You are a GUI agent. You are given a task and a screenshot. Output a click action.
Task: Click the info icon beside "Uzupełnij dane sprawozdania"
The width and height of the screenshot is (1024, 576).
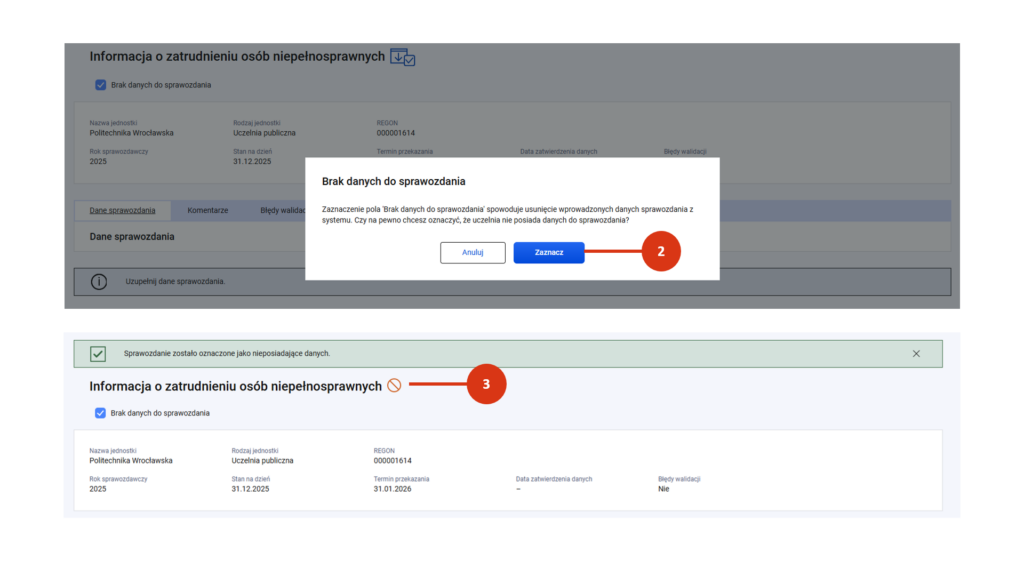click(99, 282)
